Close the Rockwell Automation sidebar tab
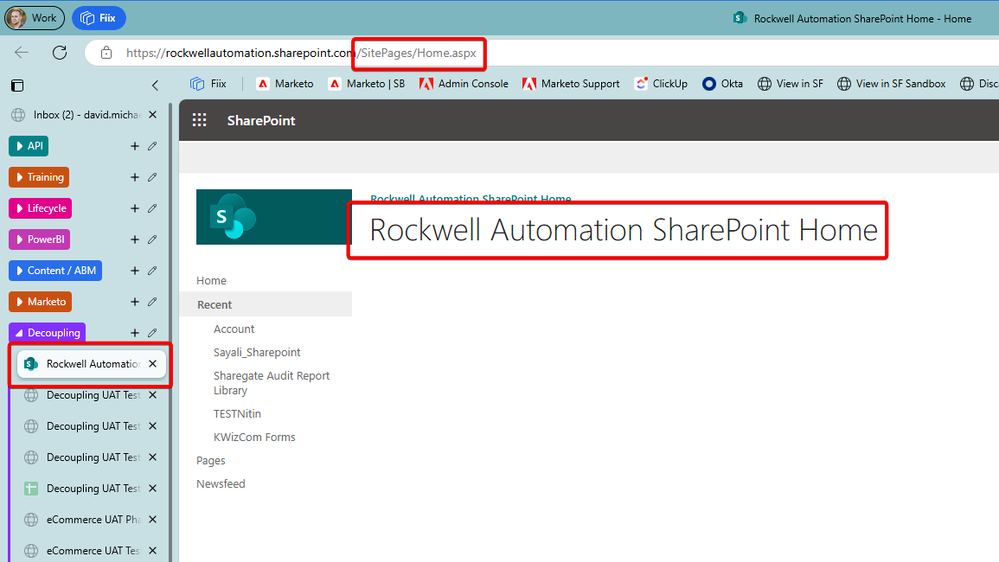999x562 pixels. [x=153, y=364]
